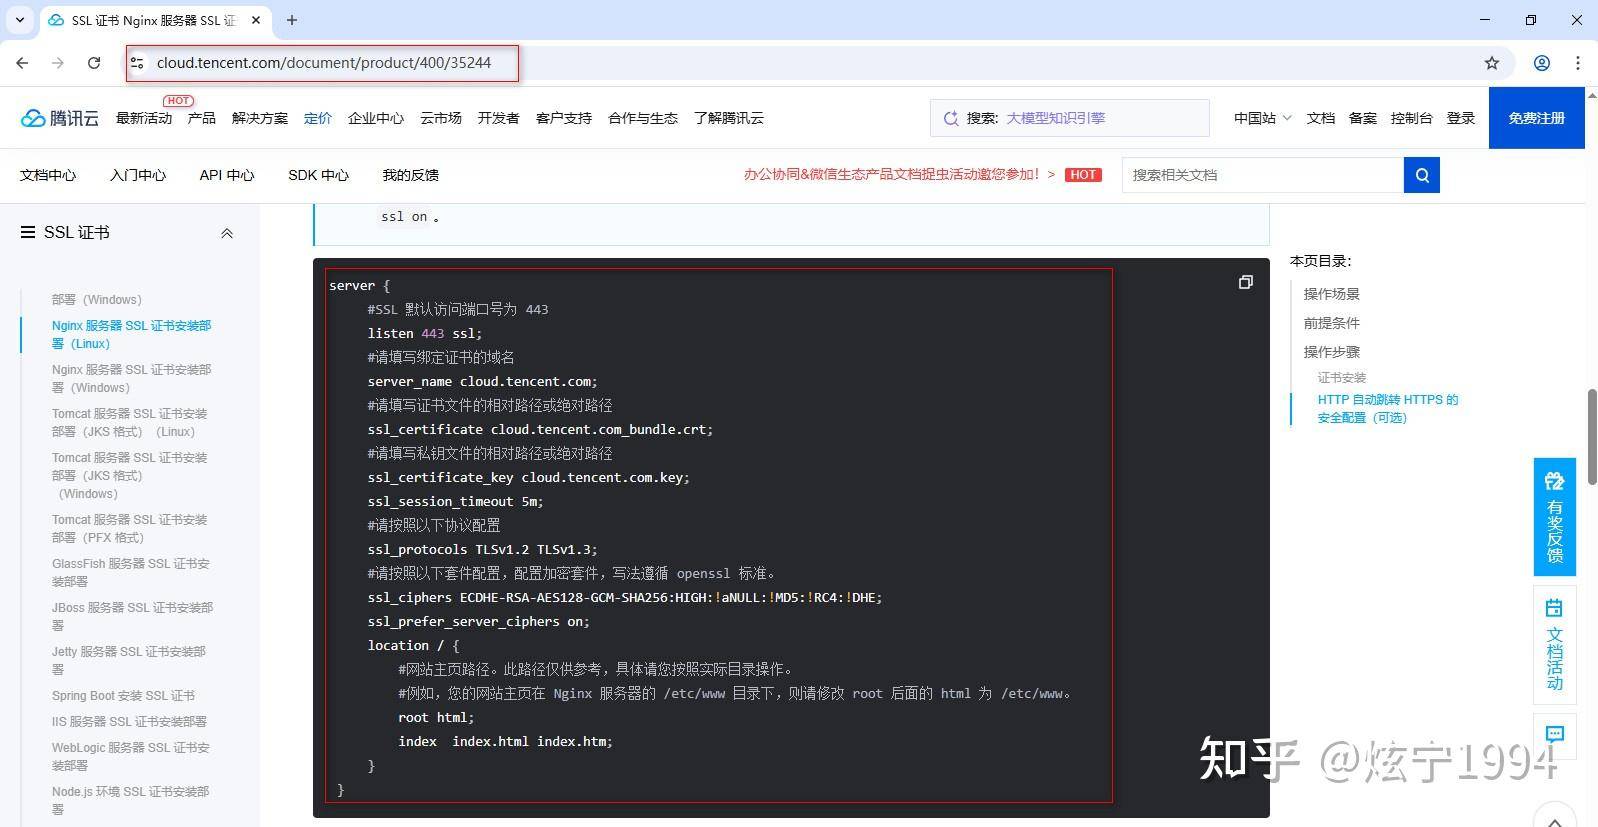
Task: Open the 控制台 link
Action: 1411,118
